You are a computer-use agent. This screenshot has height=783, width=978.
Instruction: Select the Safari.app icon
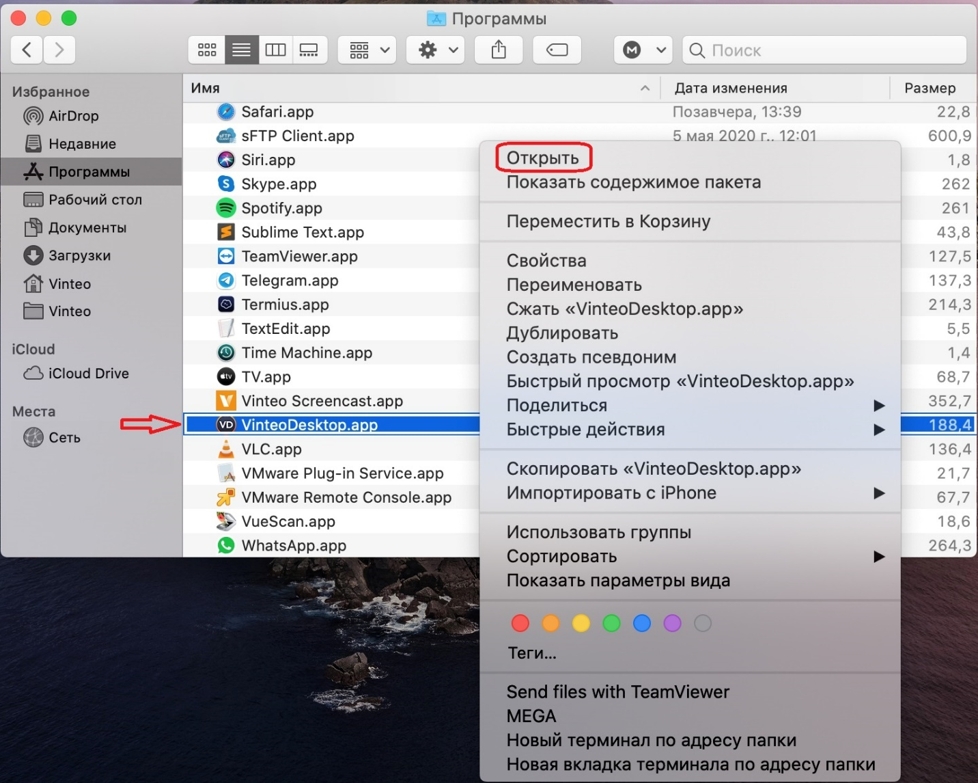pyautogui.click(x=226, y=112)
